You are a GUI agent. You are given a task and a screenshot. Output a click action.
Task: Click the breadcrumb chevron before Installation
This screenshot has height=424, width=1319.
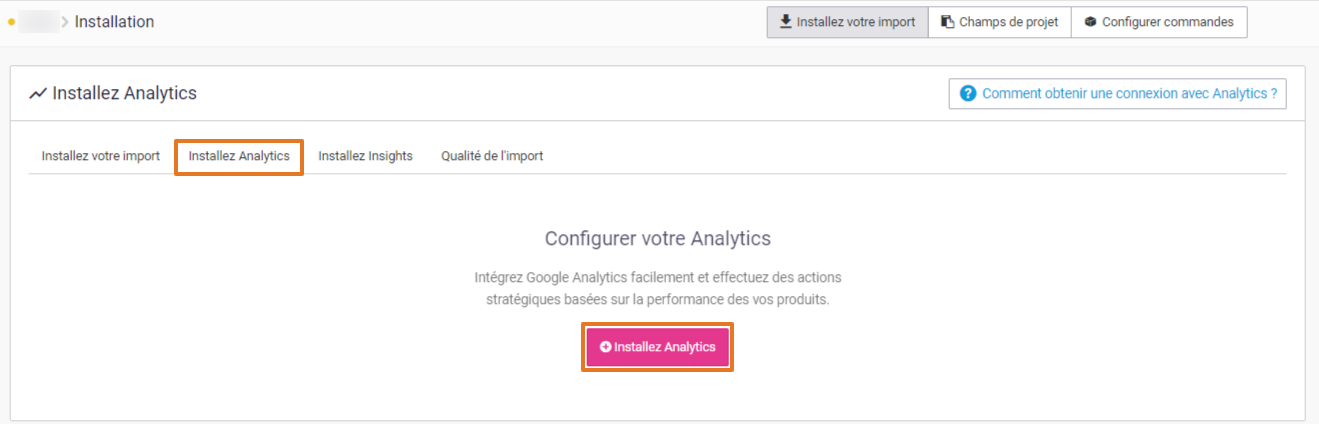pos(65,22)
